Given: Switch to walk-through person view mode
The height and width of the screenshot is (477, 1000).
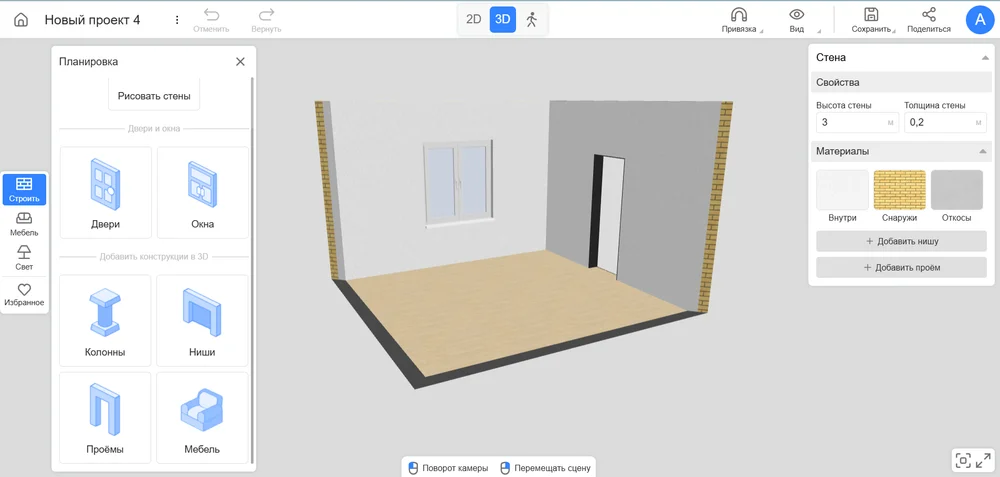Looking at the screenshot, I should [x=531, y=19].
